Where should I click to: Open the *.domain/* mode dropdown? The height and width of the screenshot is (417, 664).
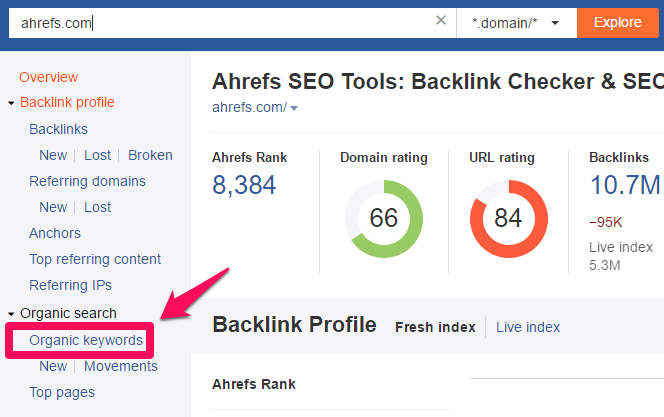[516, 23]
